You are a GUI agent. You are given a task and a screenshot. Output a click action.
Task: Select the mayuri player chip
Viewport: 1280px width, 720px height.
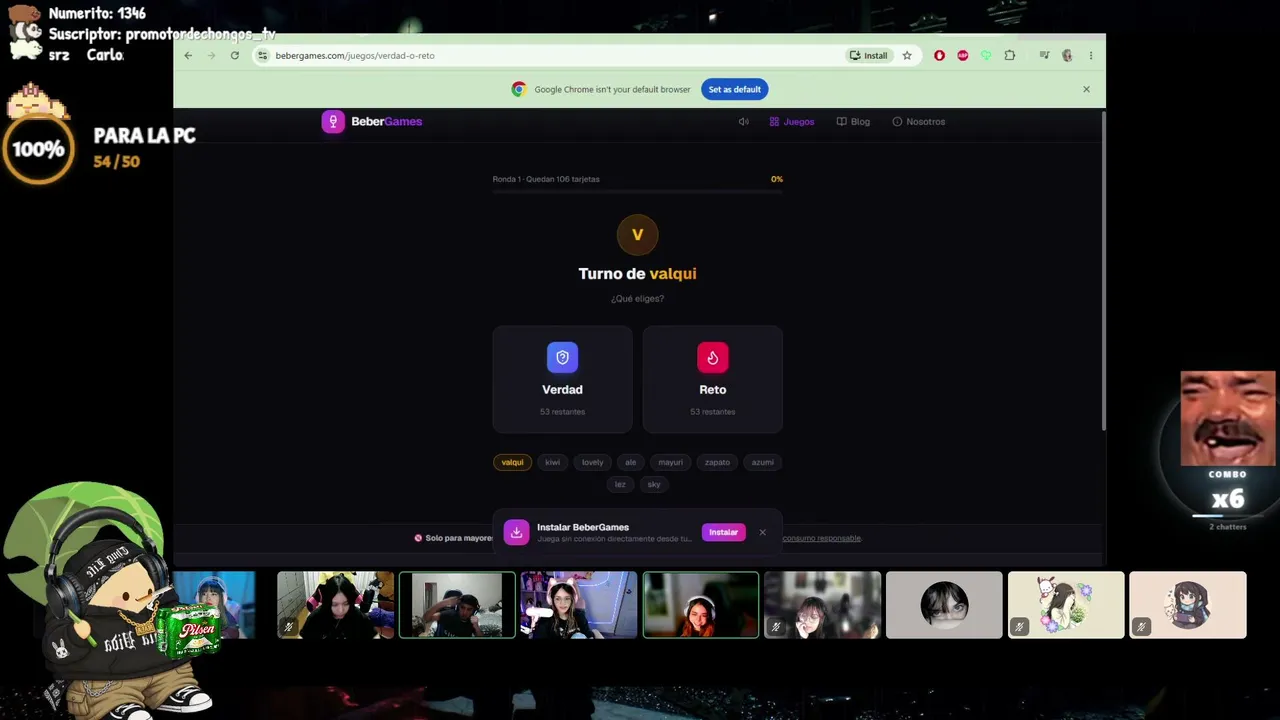click(671, 462)
